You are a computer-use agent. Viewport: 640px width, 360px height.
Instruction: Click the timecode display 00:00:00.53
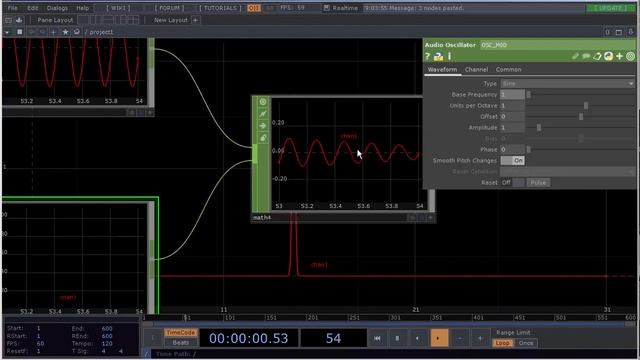tap(249, 338)
